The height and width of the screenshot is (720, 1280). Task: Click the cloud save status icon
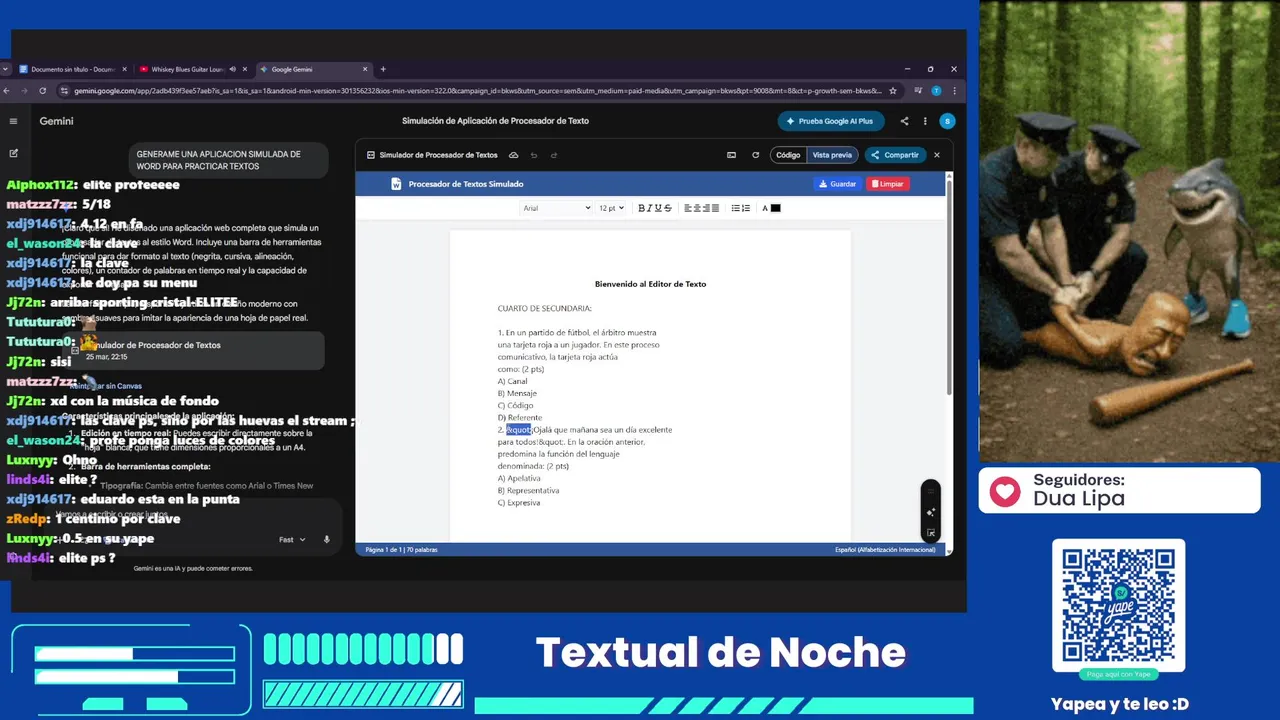pos(513,155)
